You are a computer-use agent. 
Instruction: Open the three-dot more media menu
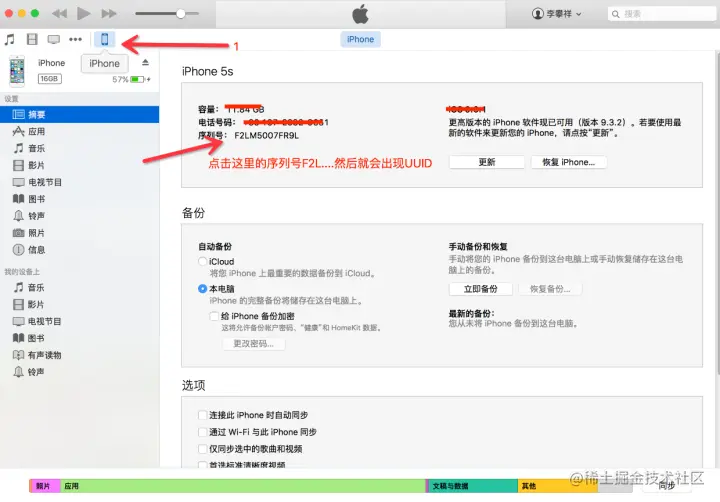point(75,39)
